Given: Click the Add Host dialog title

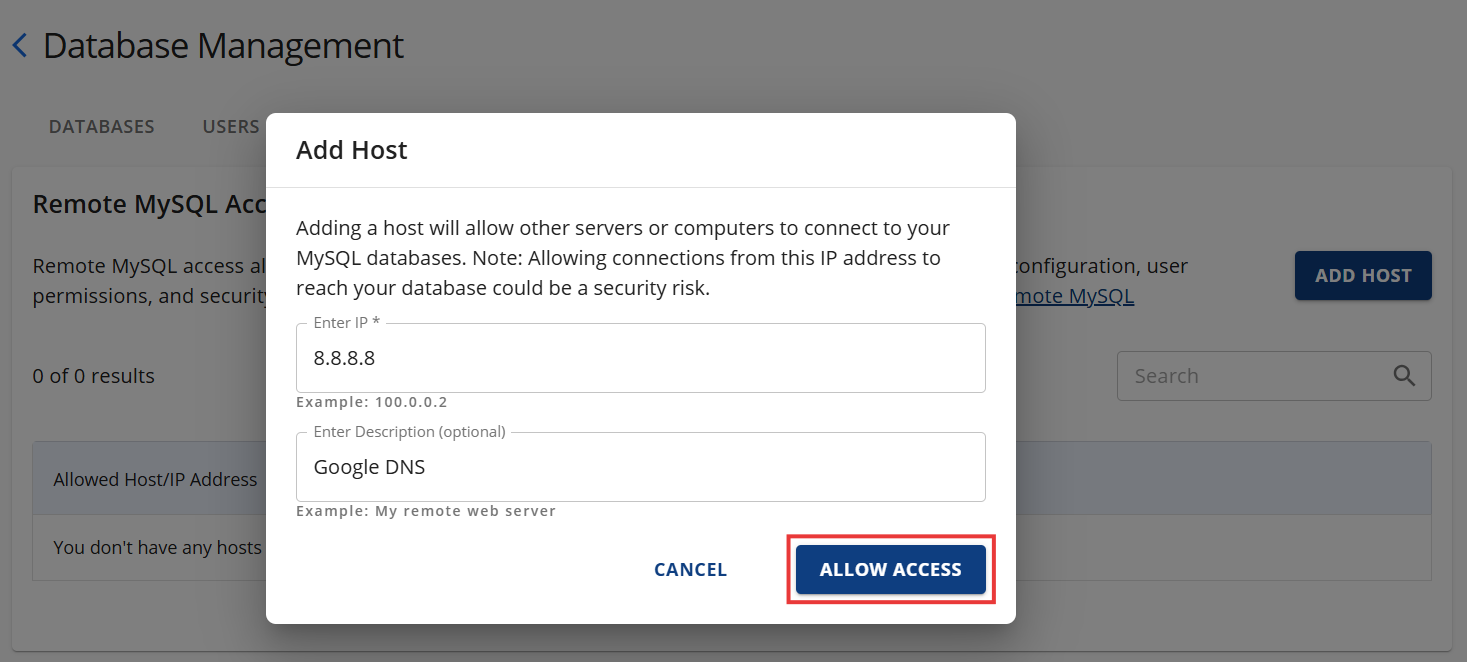Looking at the screenshot, I should 352,150.
